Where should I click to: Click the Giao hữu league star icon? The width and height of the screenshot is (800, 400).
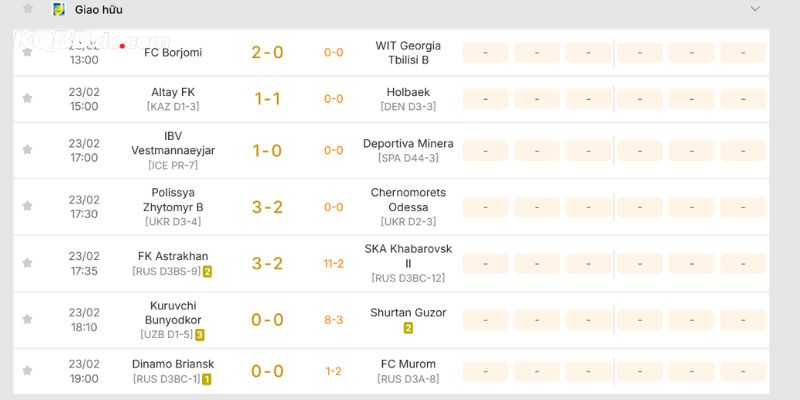[x=28, y=9]
